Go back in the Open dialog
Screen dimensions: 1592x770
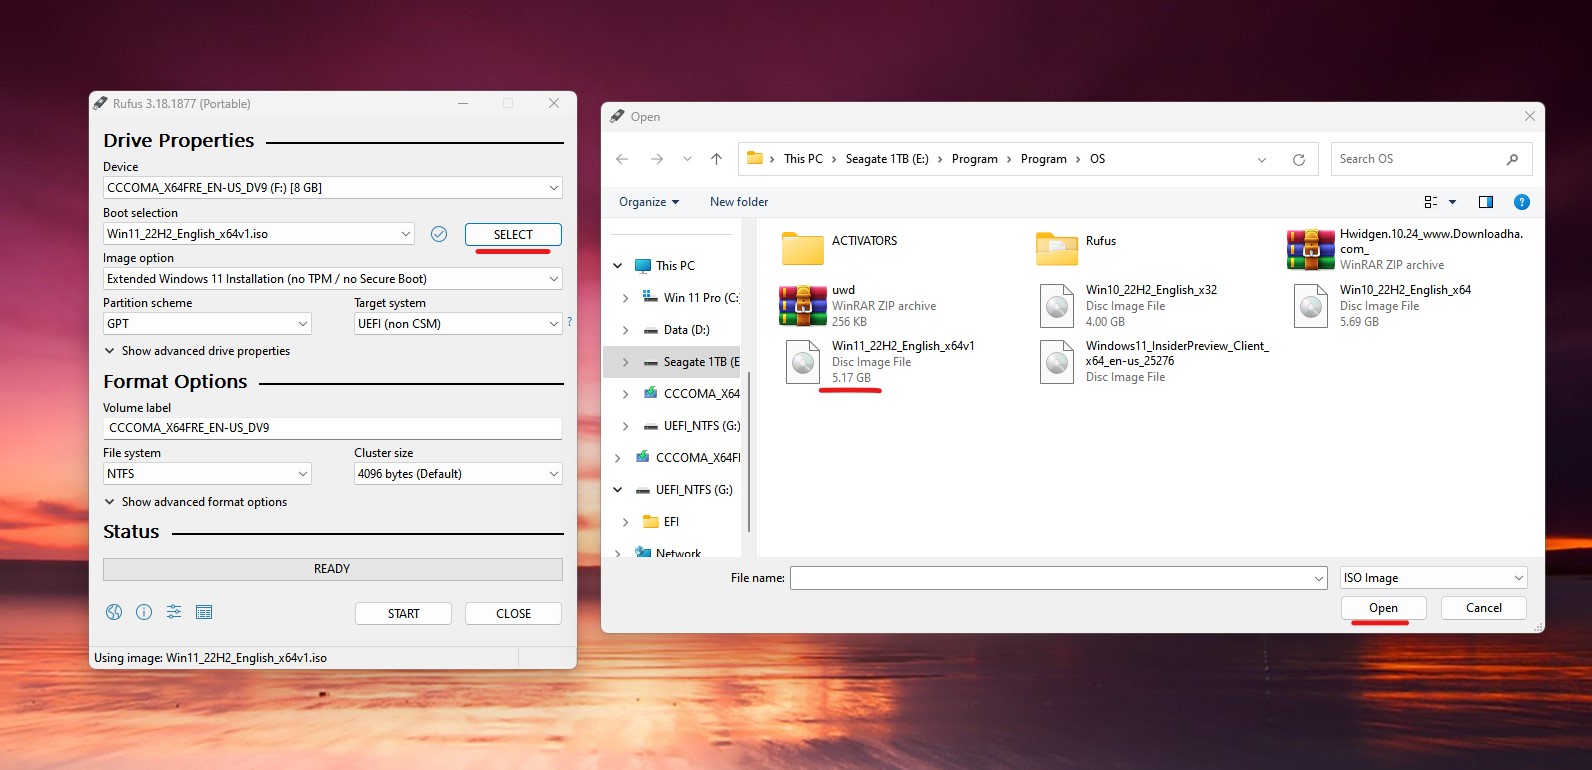click(622, 159)
